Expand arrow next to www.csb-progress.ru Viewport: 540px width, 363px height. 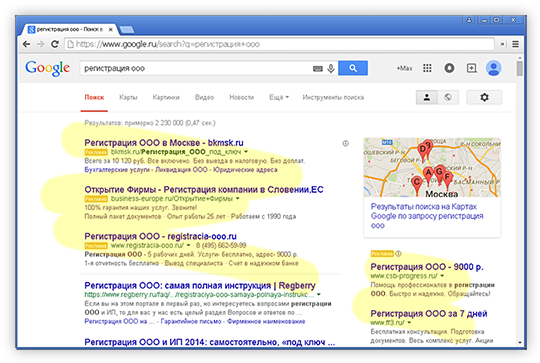[442, 276]
